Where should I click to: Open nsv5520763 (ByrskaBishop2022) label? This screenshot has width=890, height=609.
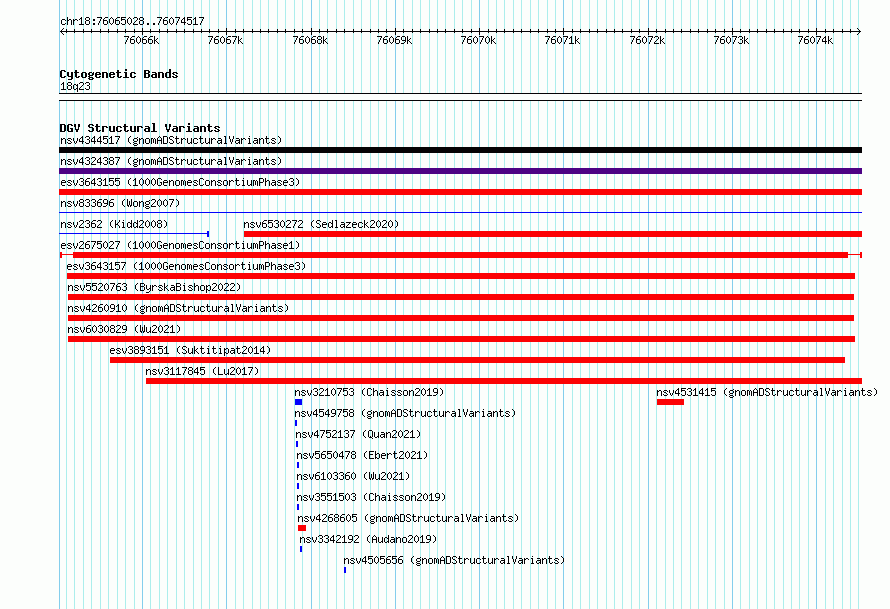coord(154,287)
